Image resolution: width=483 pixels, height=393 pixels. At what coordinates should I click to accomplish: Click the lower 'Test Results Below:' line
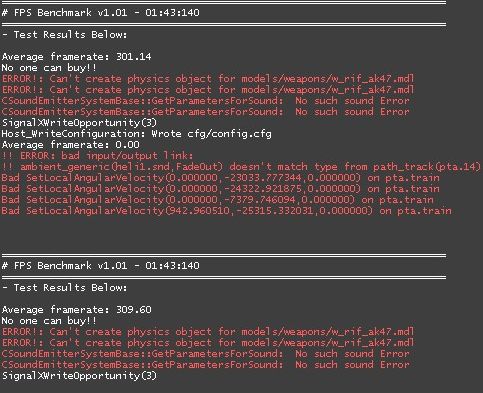click(x=64, y=288)
